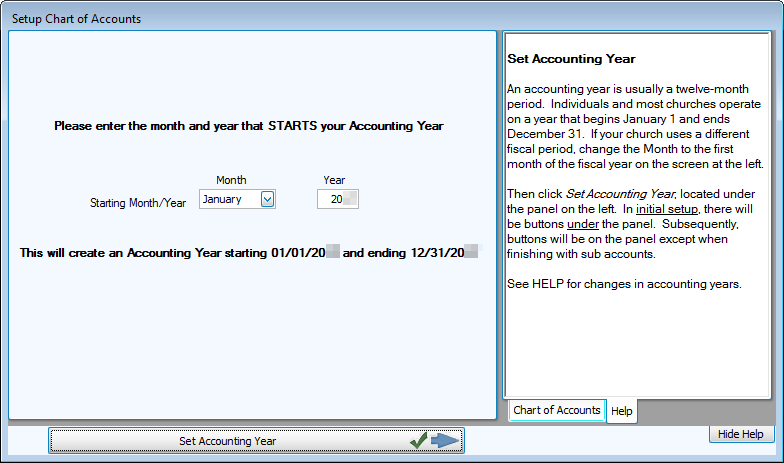Click the "See HELP for changes" line
The height and width of the screenshot is (463, 784).
pos(624,284)
